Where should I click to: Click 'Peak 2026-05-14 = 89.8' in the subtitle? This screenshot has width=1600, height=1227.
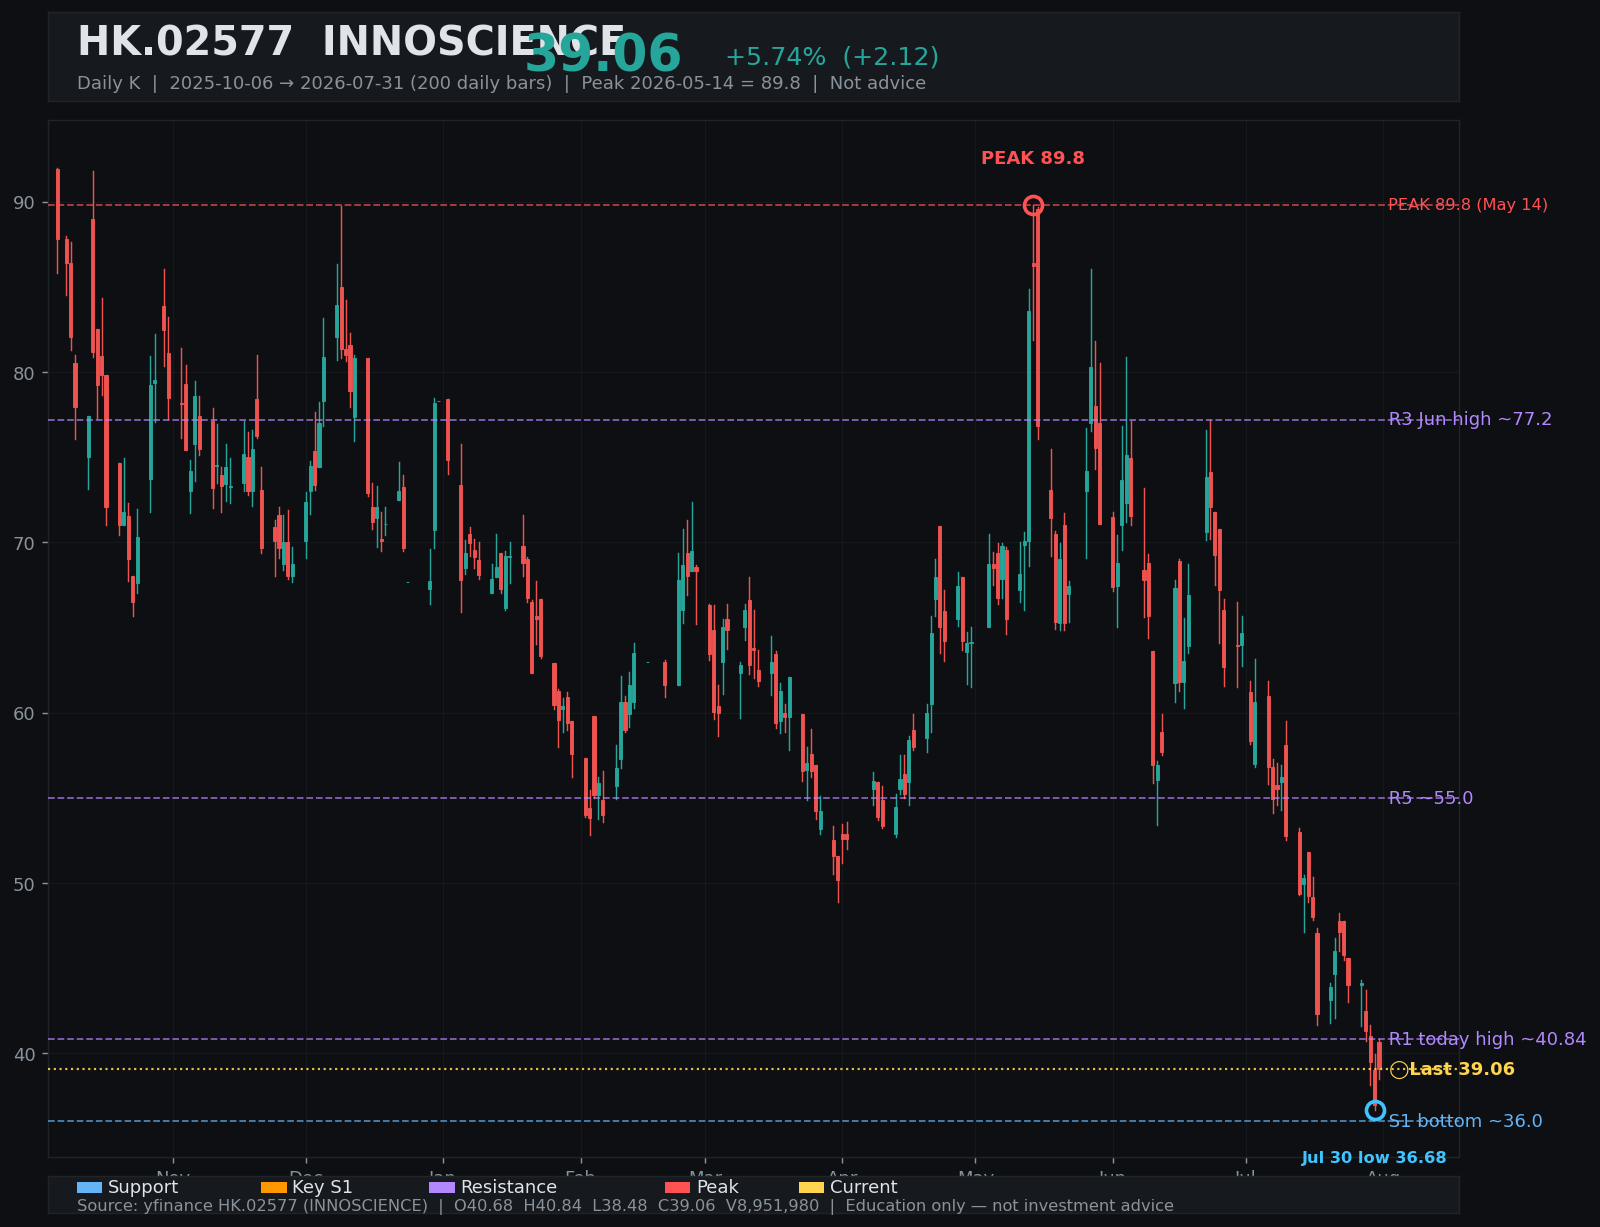(x=691, y=83)
